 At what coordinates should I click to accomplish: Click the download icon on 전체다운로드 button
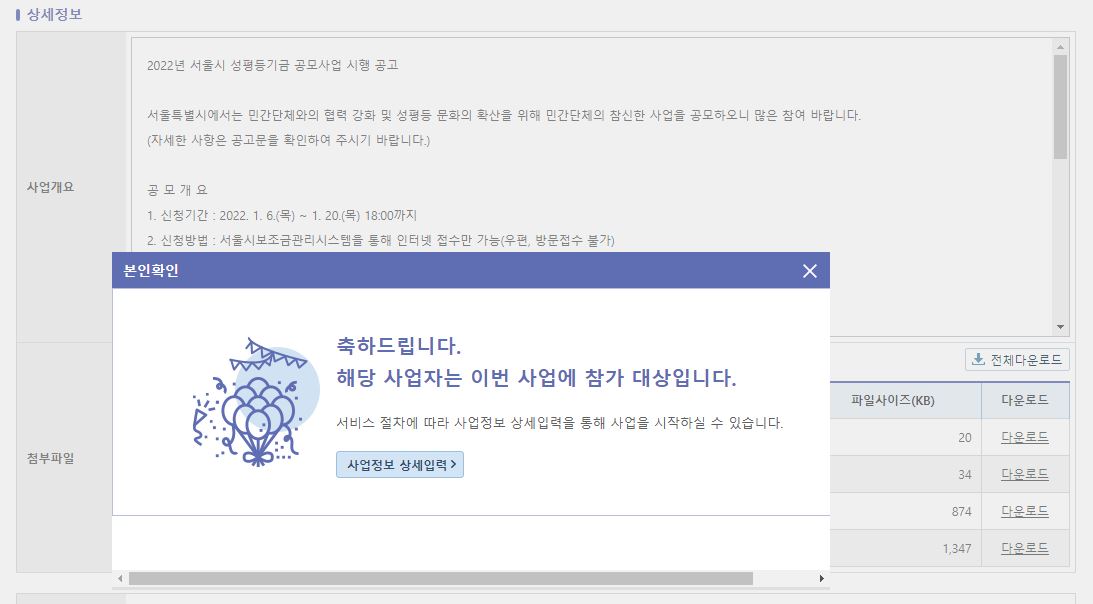coord(979,359)
